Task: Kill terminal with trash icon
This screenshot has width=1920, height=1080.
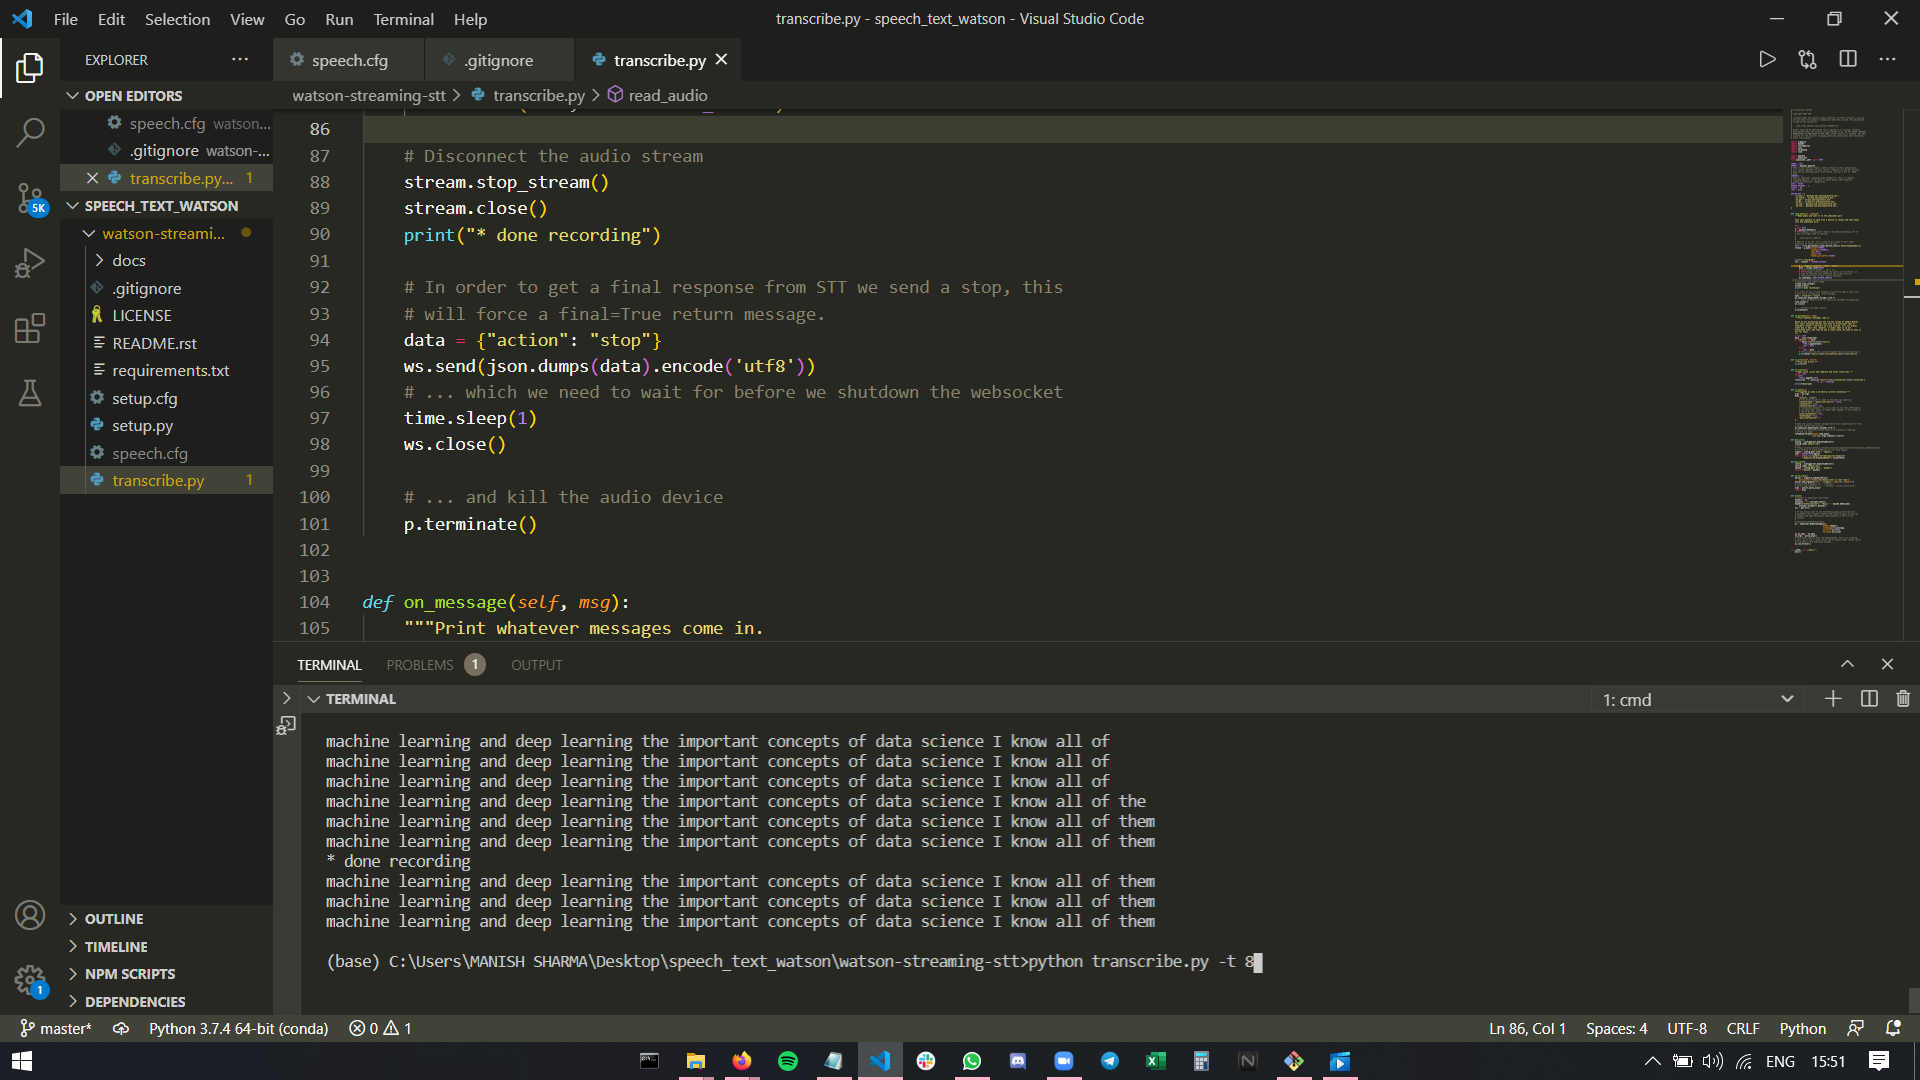Action: point(1903,699)
